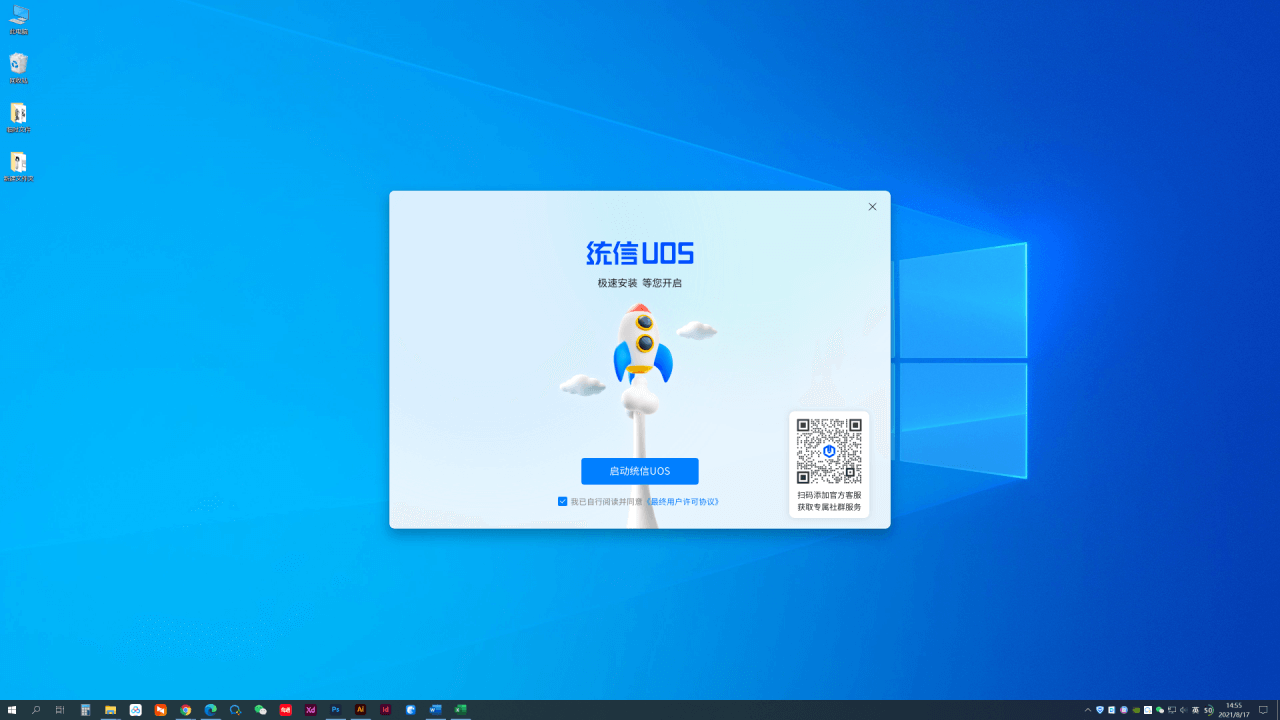Launch Adobe XD from the taskbar

311,710
